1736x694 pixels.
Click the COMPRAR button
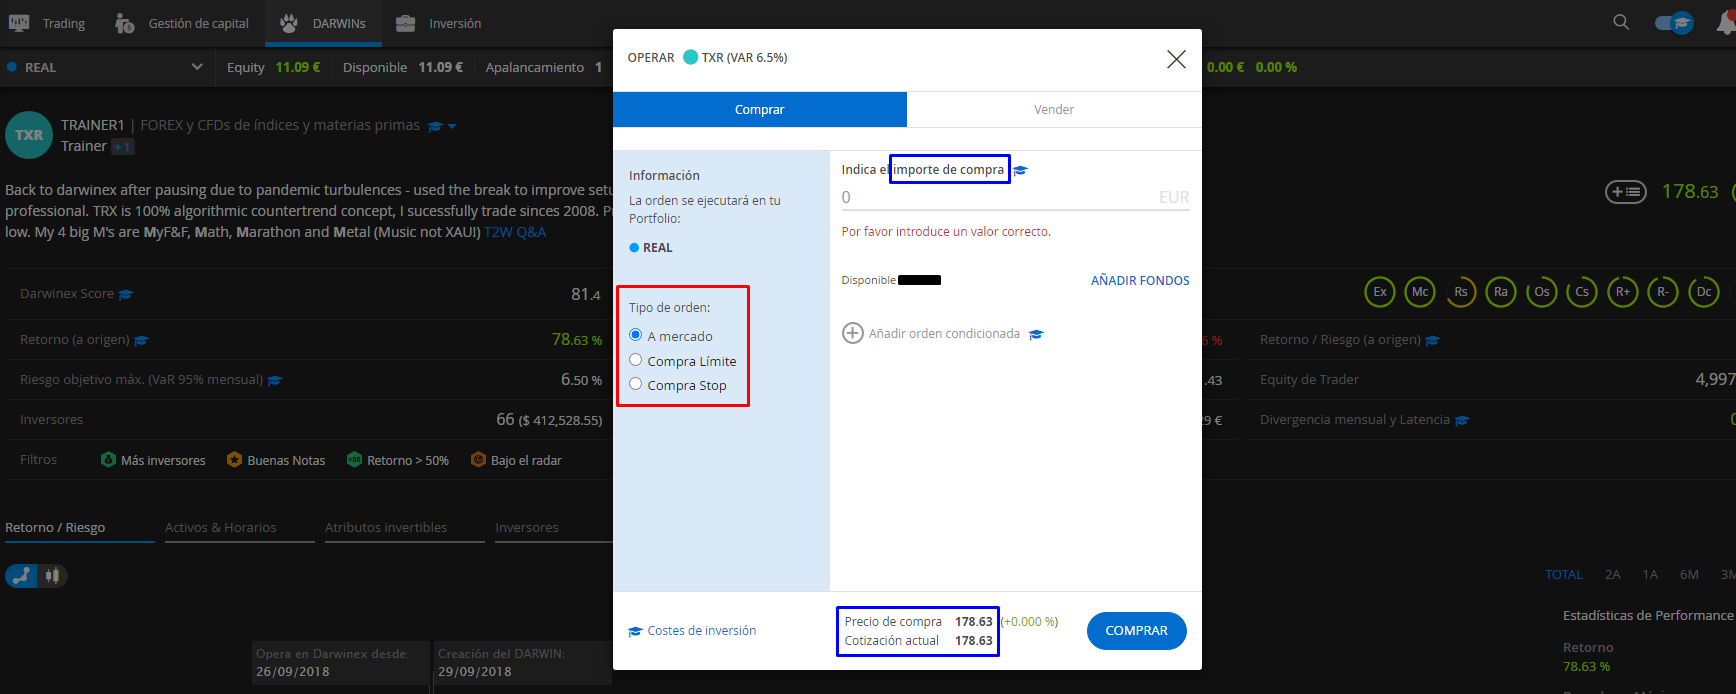click(x=1136, y=631)
